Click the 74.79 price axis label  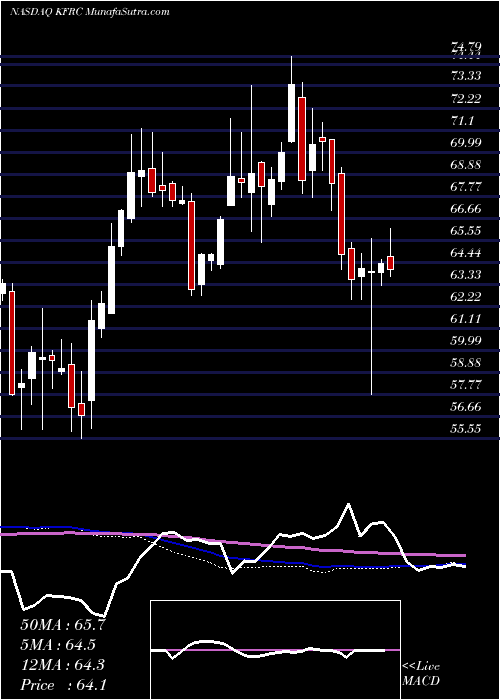[466, 46]
